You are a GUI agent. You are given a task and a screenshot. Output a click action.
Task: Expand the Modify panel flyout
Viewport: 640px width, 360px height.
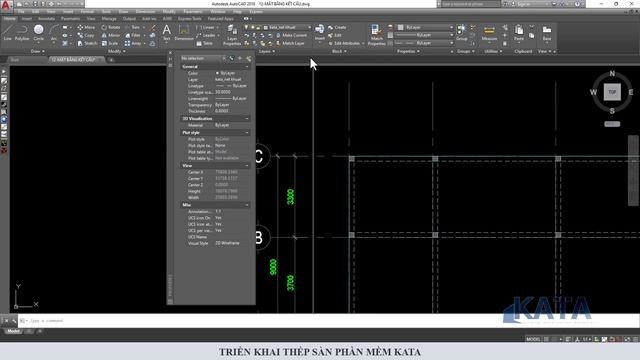[116, 51]
